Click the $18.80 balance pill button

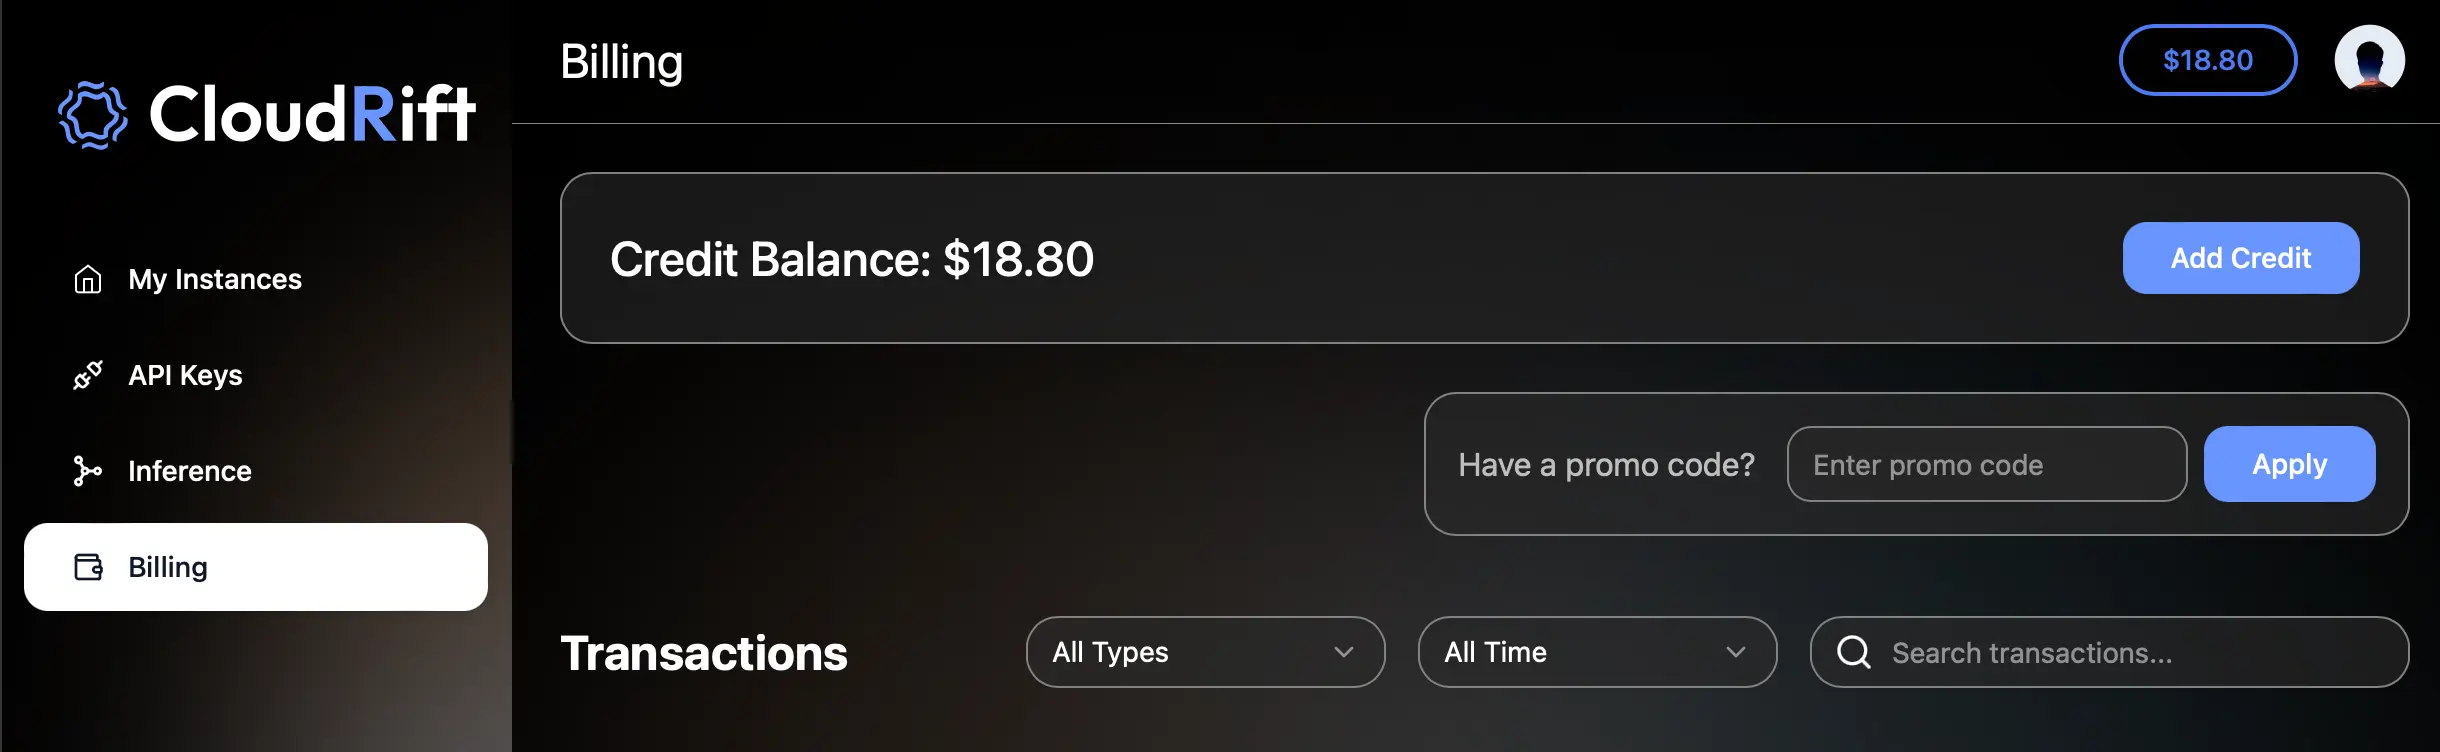[2207, 60]
